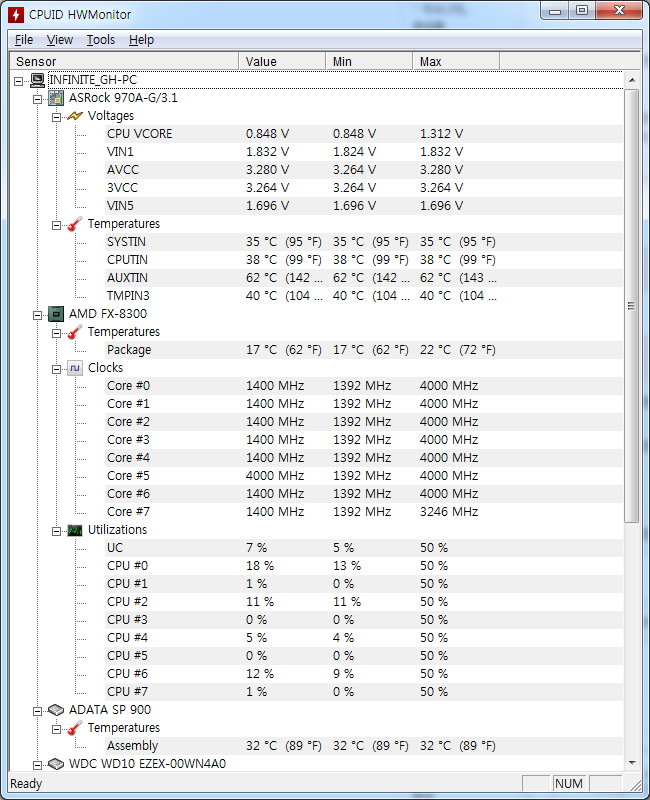Image resolution: width=650 pixels, height=800 pixels.
Task: Click the Voltages lightning icon
Action: (x=75, y=116)
